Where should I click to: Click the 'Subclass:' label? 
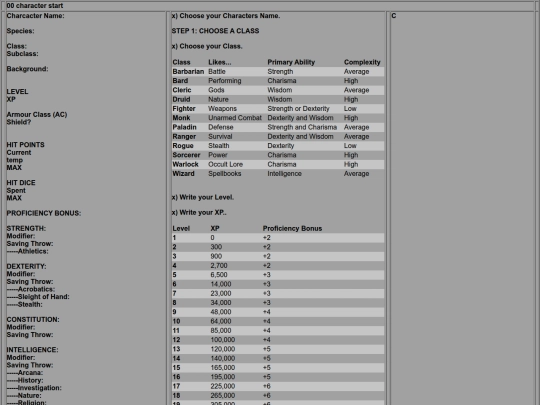pyautogui.click(x=22, y=54)
